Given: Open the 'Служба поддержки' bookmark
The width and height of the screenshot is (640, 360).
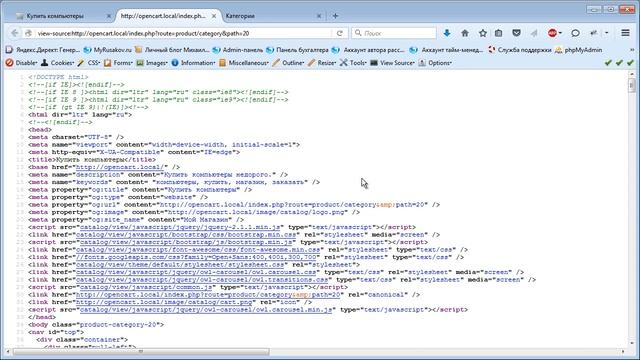Looking at the screenshot, I should tap(520, 50).
